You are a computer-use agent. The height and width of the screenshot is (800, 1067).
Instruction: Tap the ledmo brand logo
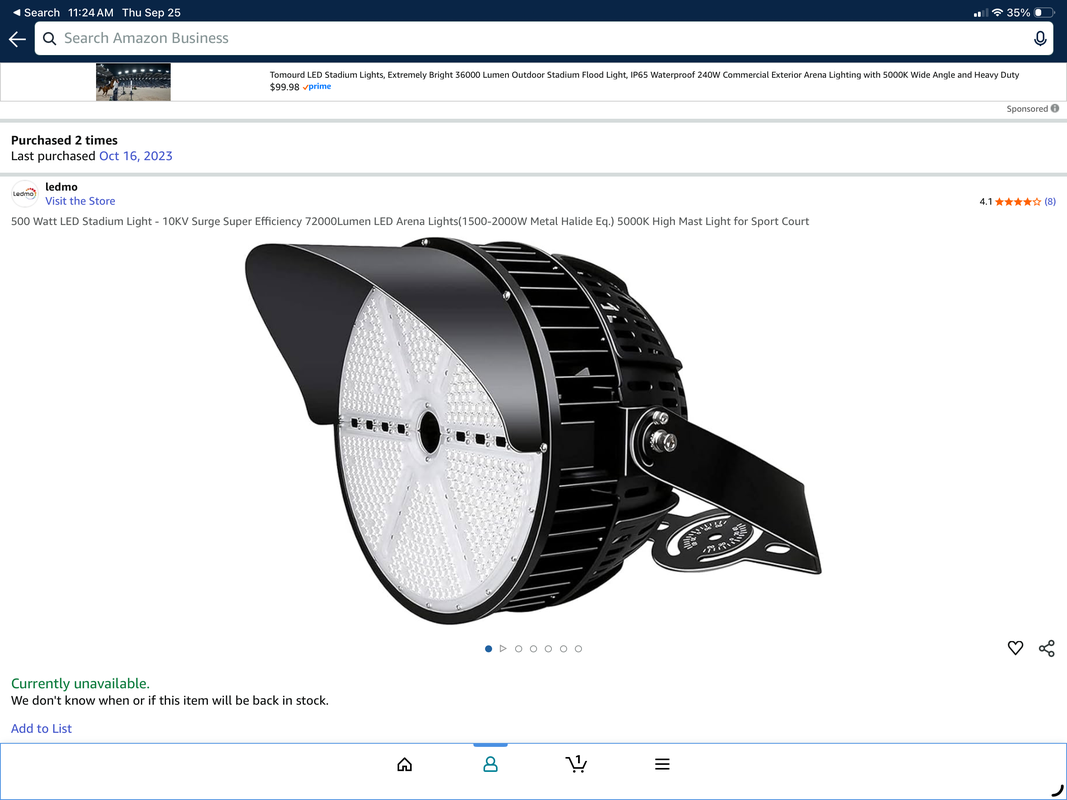(x=24, y=193)
